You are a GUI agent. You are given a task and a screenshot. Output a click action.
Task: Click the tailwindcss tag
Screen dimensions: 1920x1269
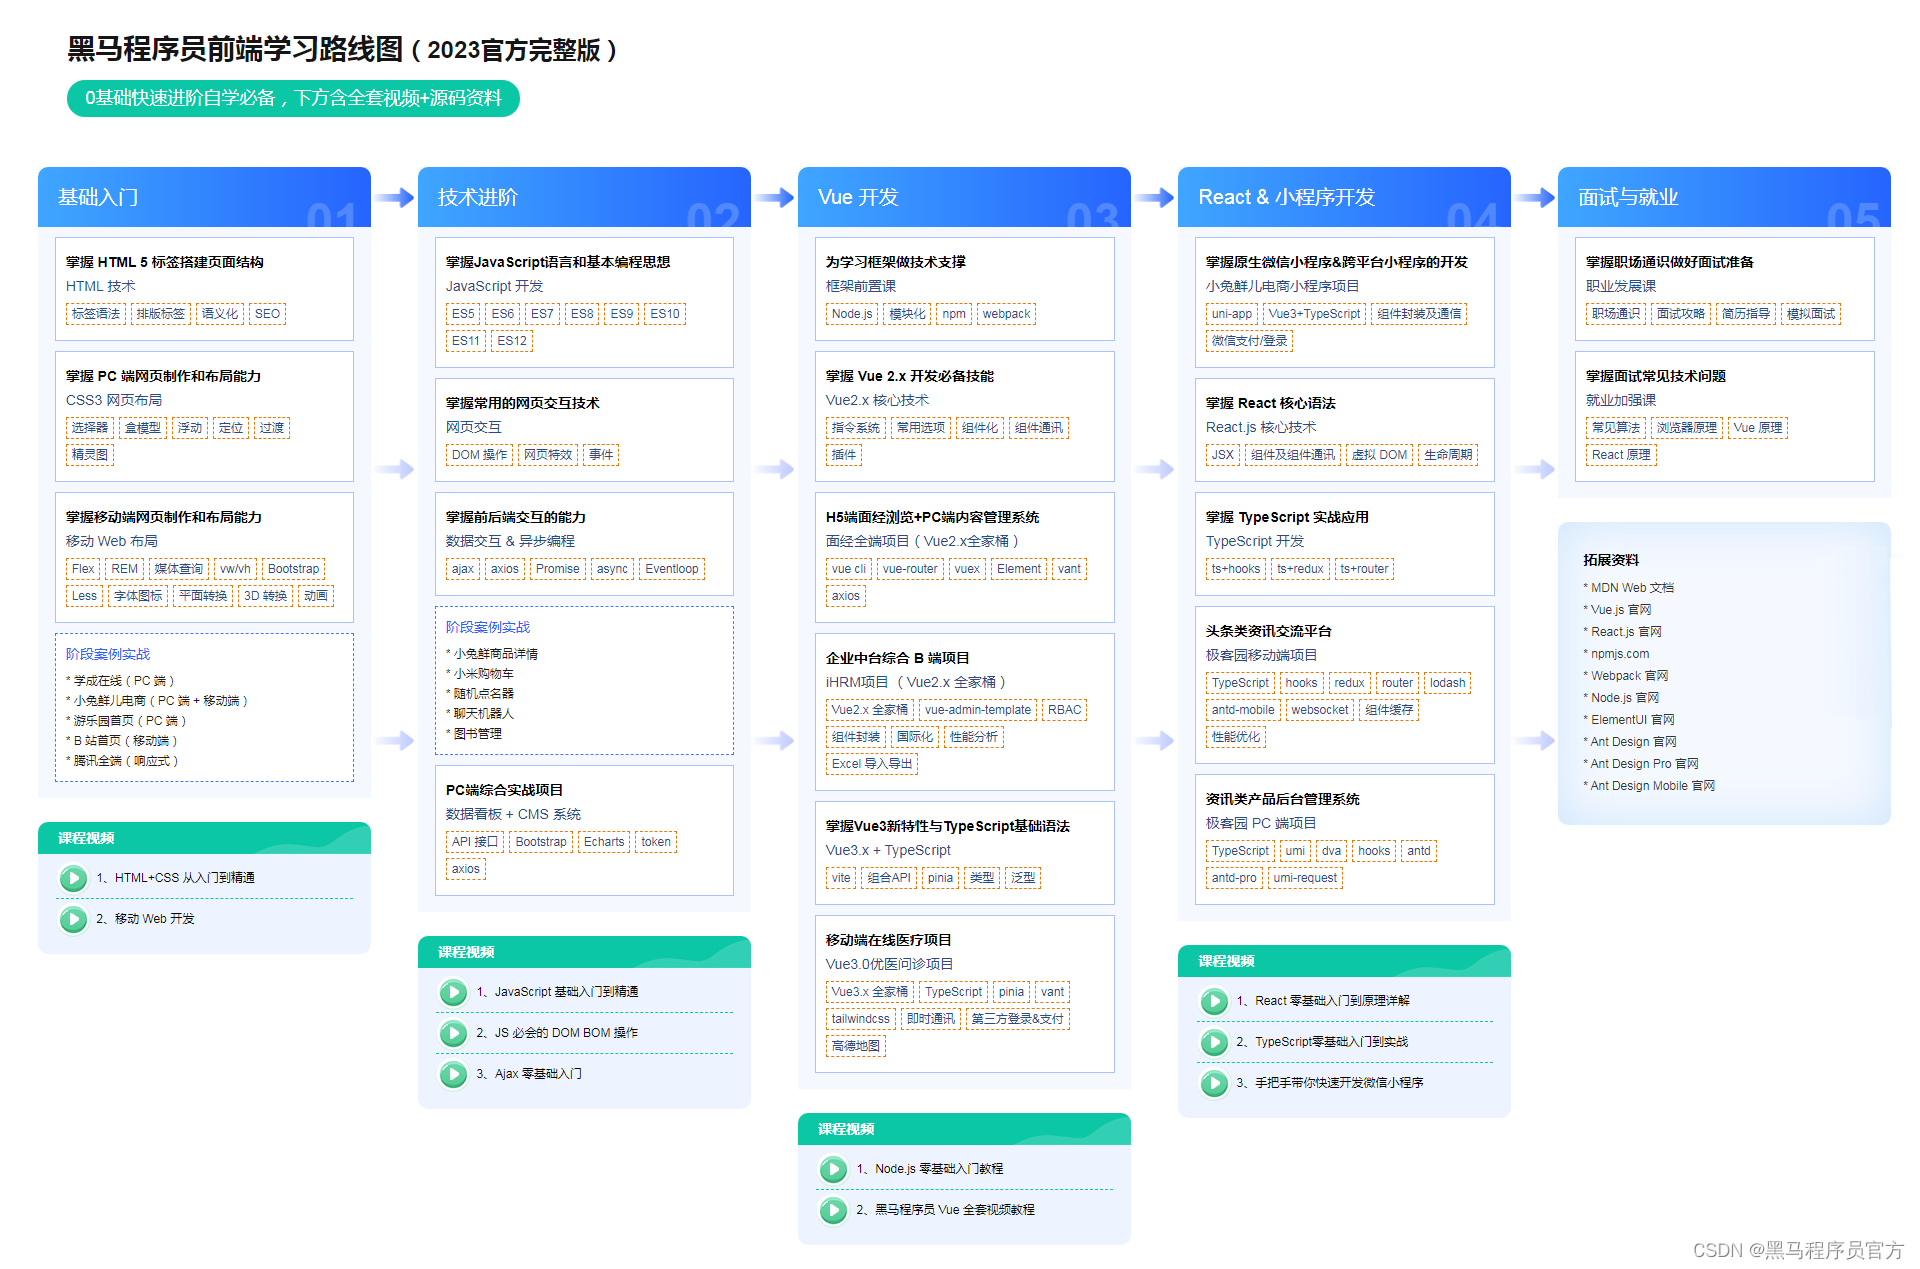point(861,1019)
